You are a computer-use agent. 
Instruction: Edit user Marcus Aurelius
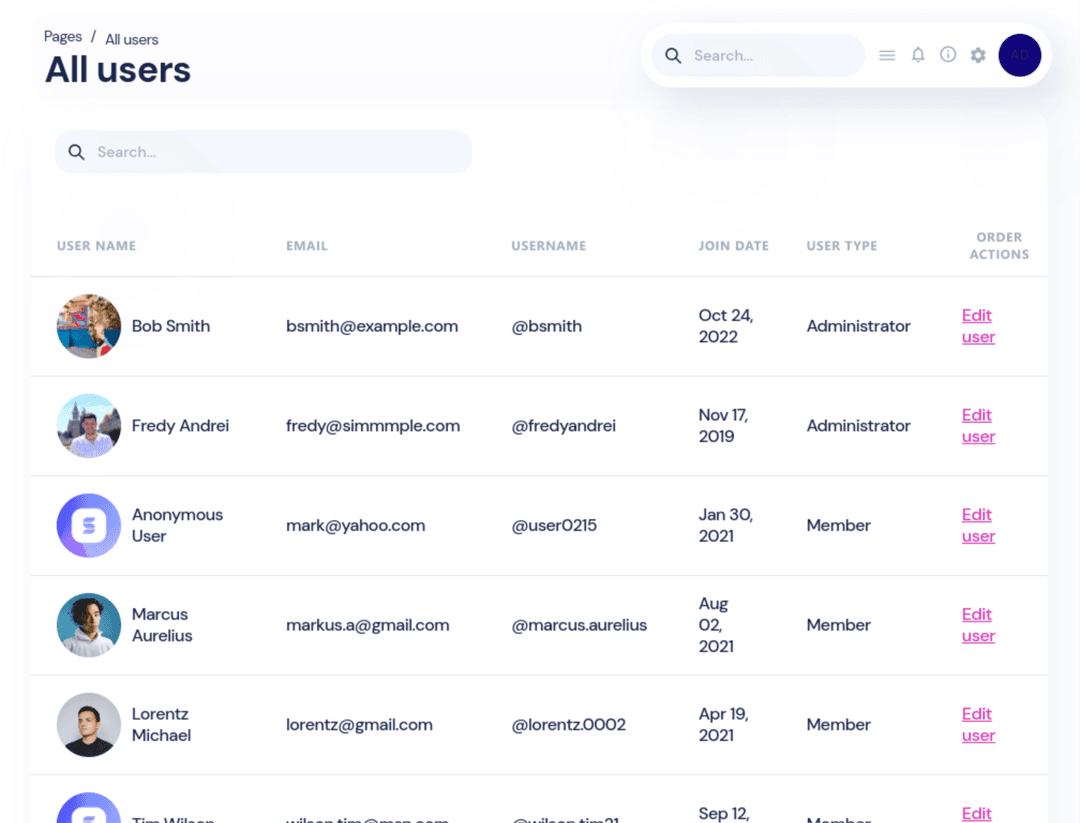(x=978, y=625)
